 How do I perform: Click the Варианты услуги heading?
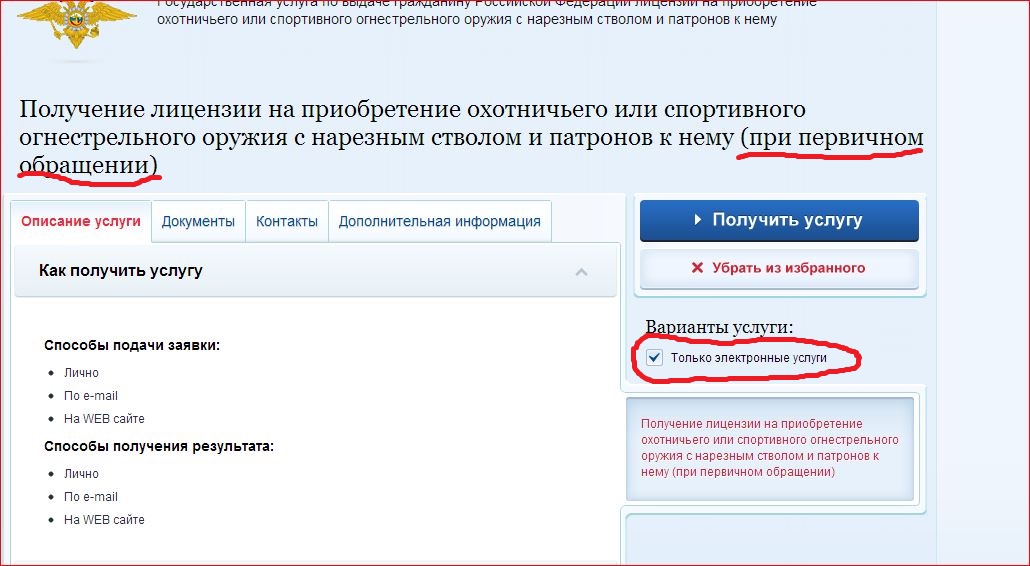point(718,328)
